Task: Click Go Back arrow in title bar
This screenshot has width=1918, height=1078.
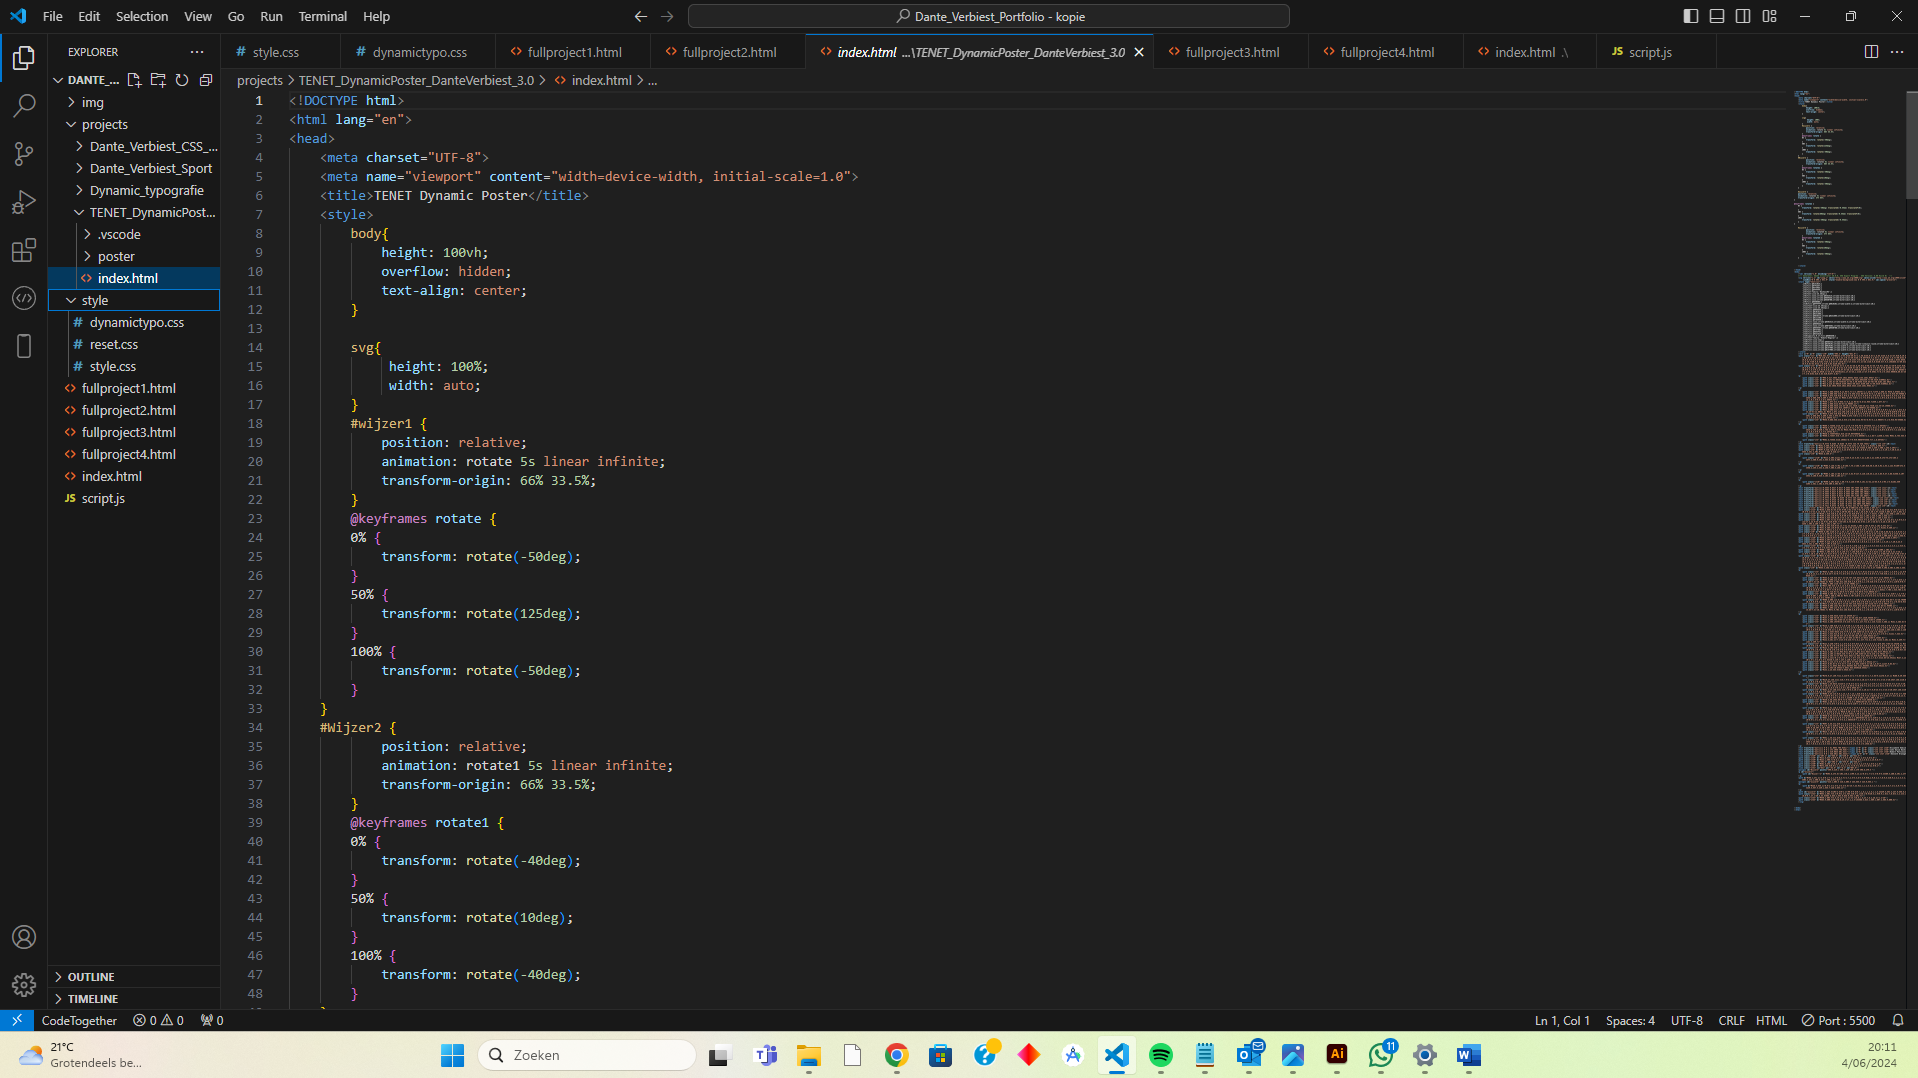Action: point(641,16)
